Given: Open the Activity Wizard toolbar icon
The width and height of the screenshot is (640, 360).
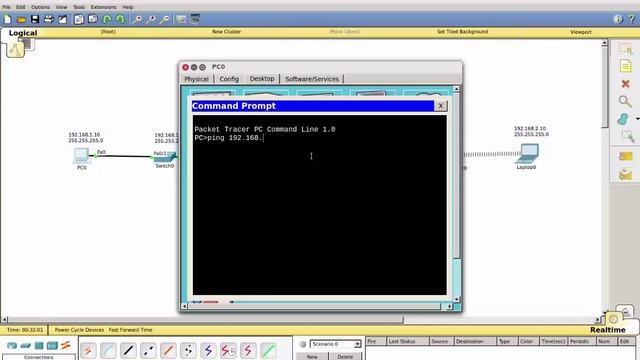Looking at the screenshot, I should coord(62,19).
